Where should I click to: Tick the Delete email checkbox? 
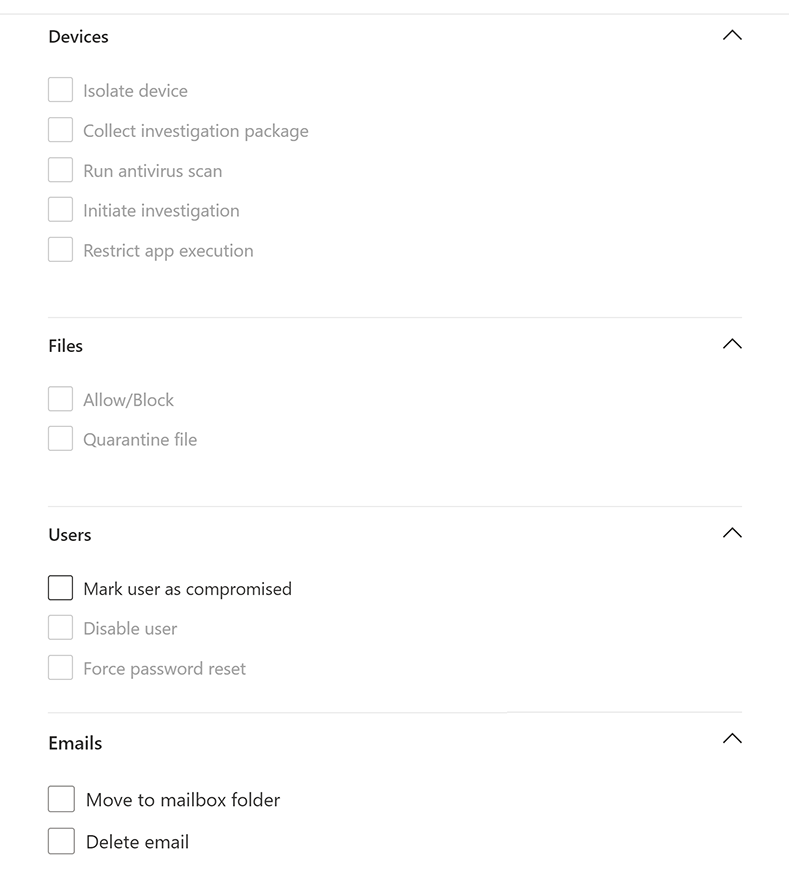click(x=61, y=841)
